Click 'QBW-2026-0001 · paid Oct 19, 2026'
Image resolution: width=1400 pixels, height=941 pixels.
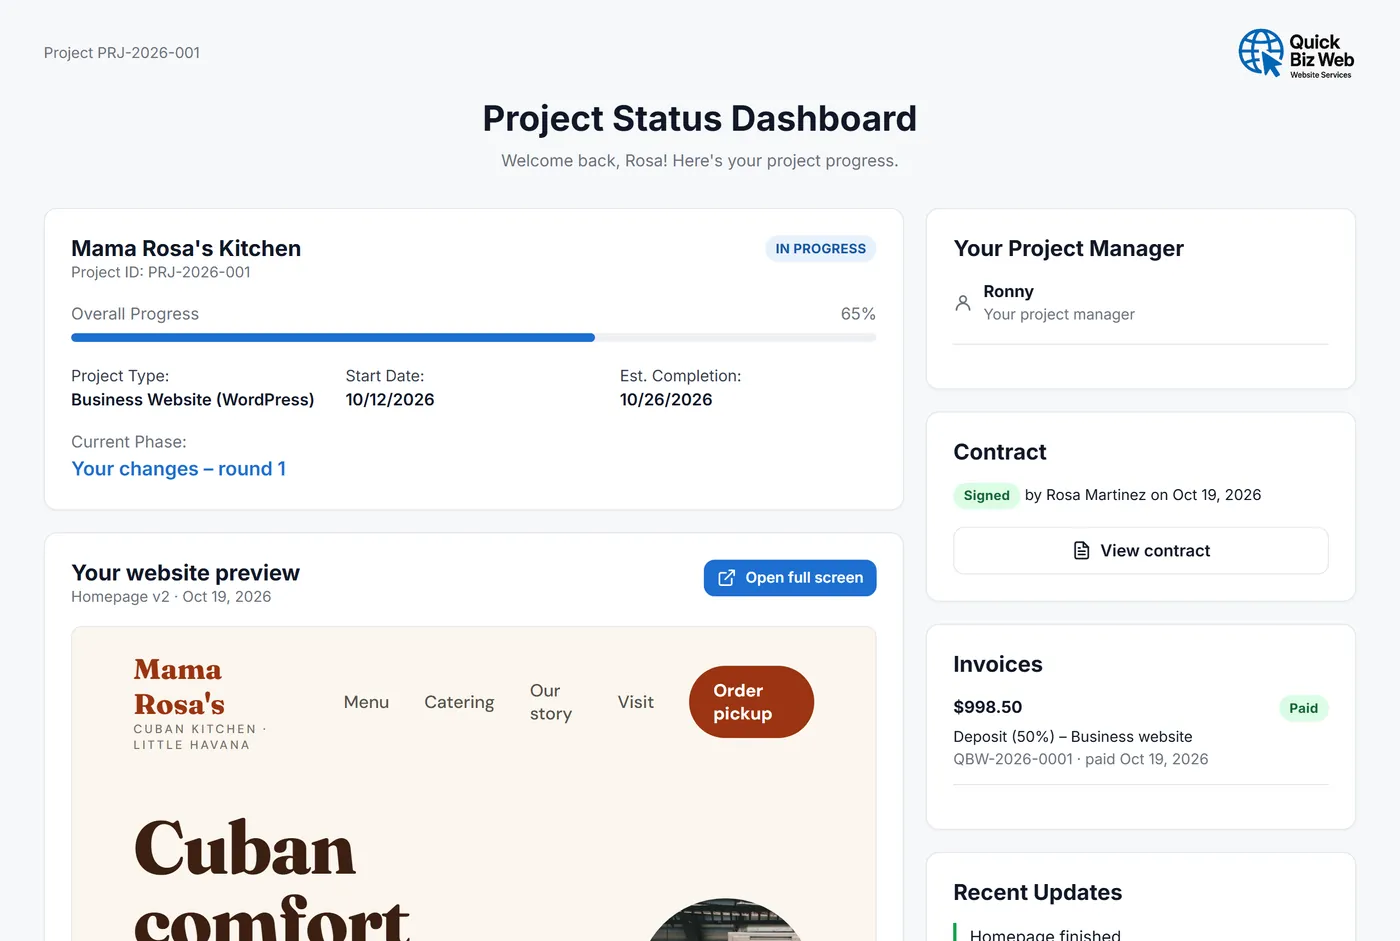coord(1081,759)
